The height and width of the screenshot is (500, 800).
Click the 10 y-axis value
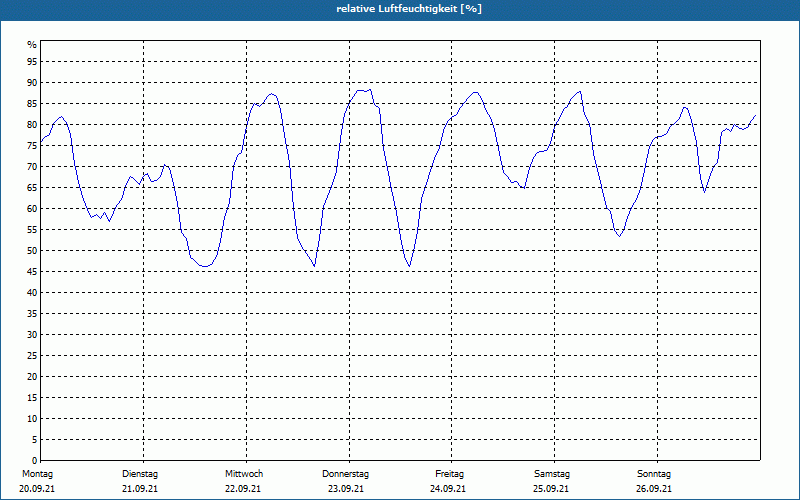pos(32,419)
